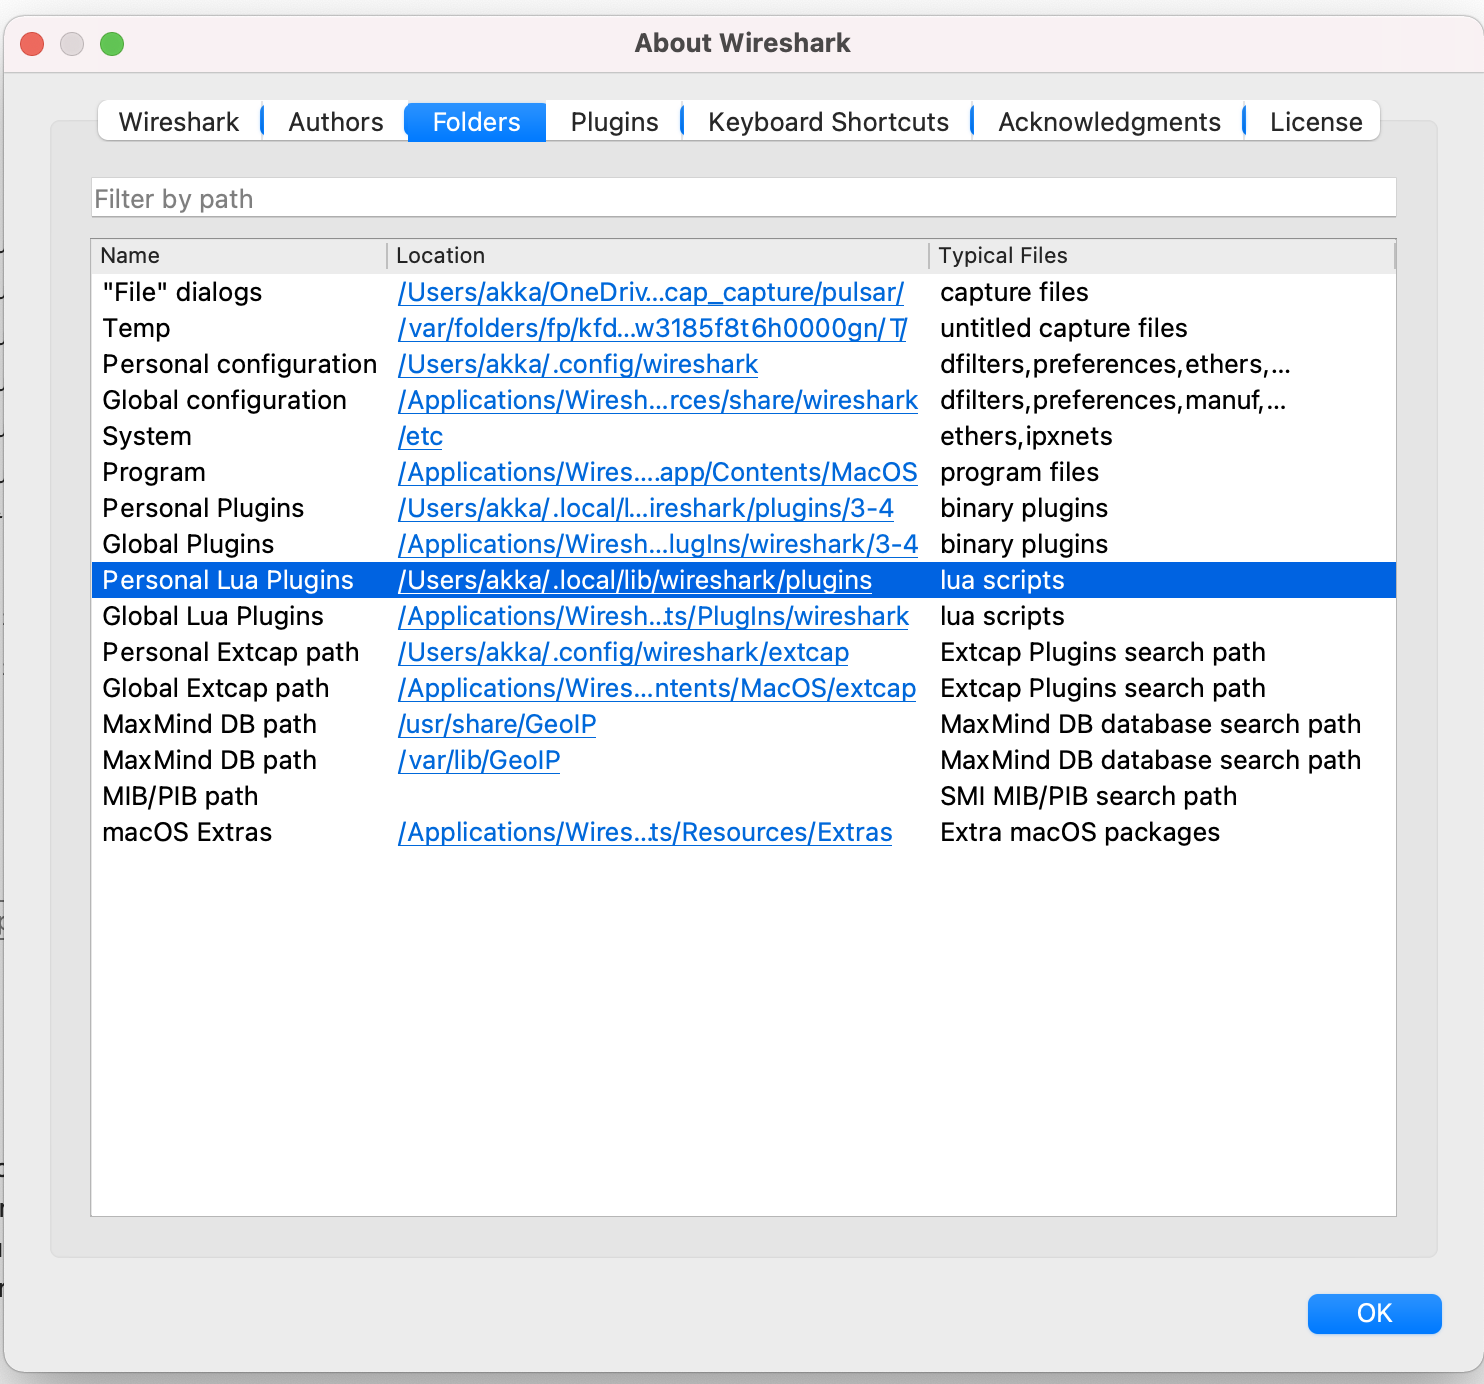This screenshot has width=1484, height=1384.
Task: Close the About Wireshark window
Action: tap(32, 44)
